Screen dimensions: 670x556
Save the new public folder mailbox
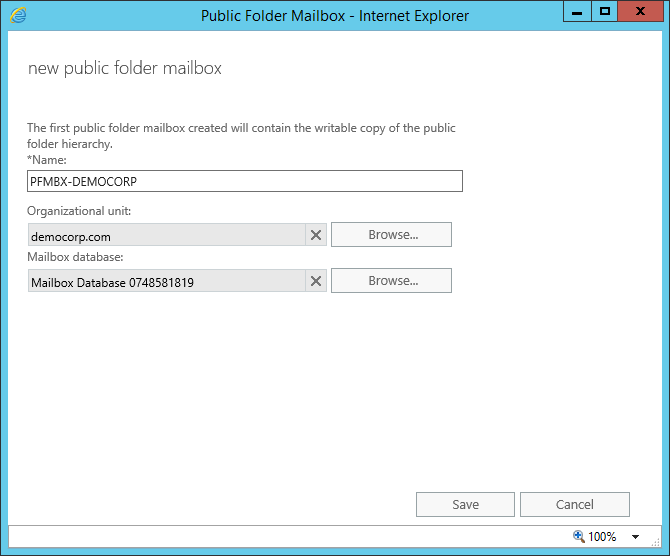pyautogui.click(x=465, y=505)
